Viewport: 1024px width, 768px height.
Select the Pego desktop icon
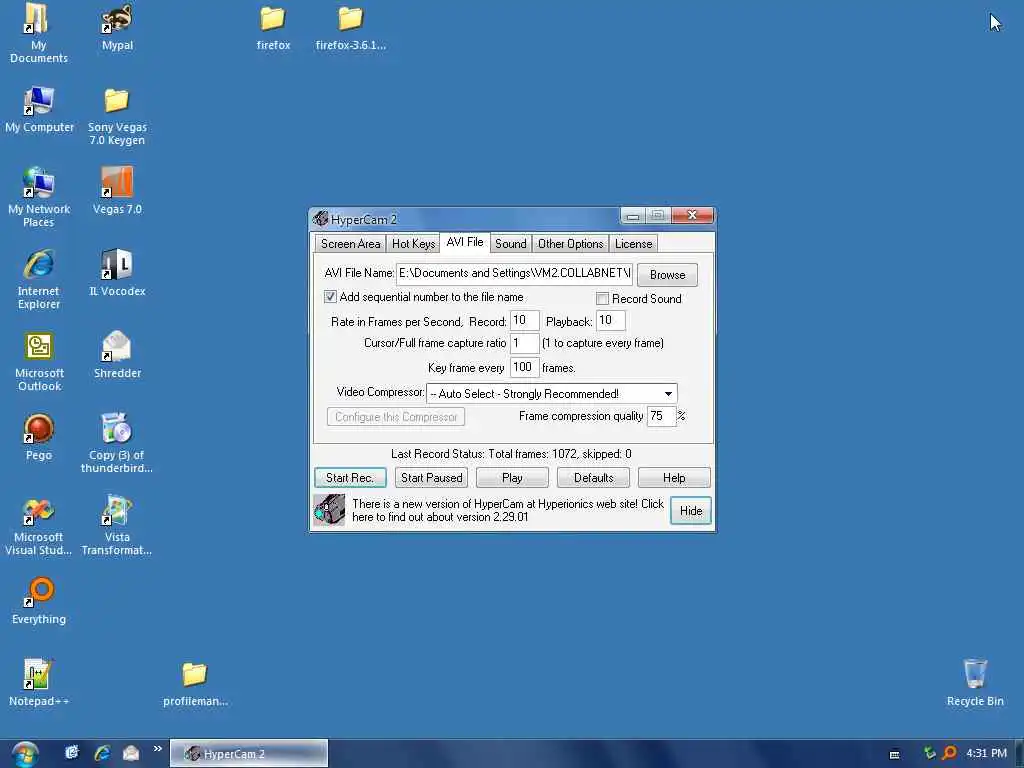pos(39,438)
